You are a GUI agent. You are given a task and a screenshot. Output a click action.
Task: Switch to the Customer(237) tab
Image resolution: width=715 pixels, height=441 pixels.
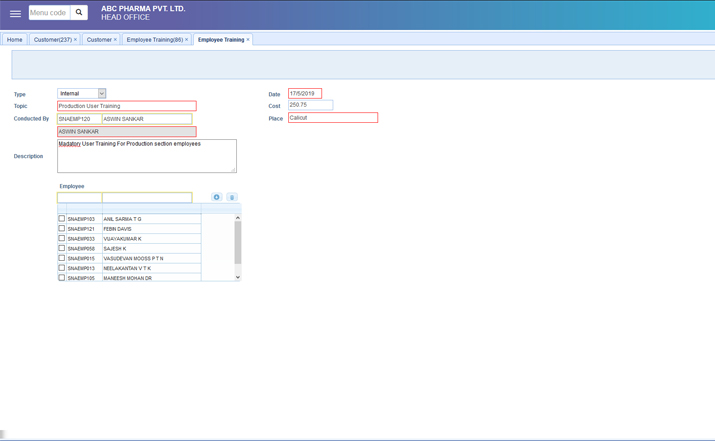52,40
